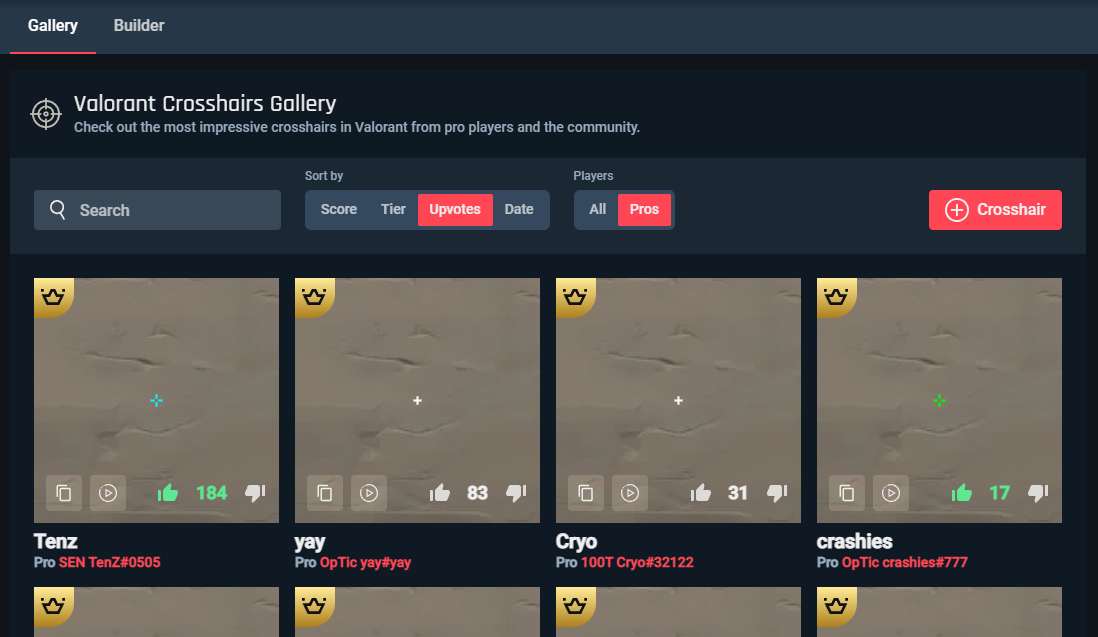The image size is (1098, 637).
Task: Open the crashies green crosshair thumbnail
Action: click(940, 400)
